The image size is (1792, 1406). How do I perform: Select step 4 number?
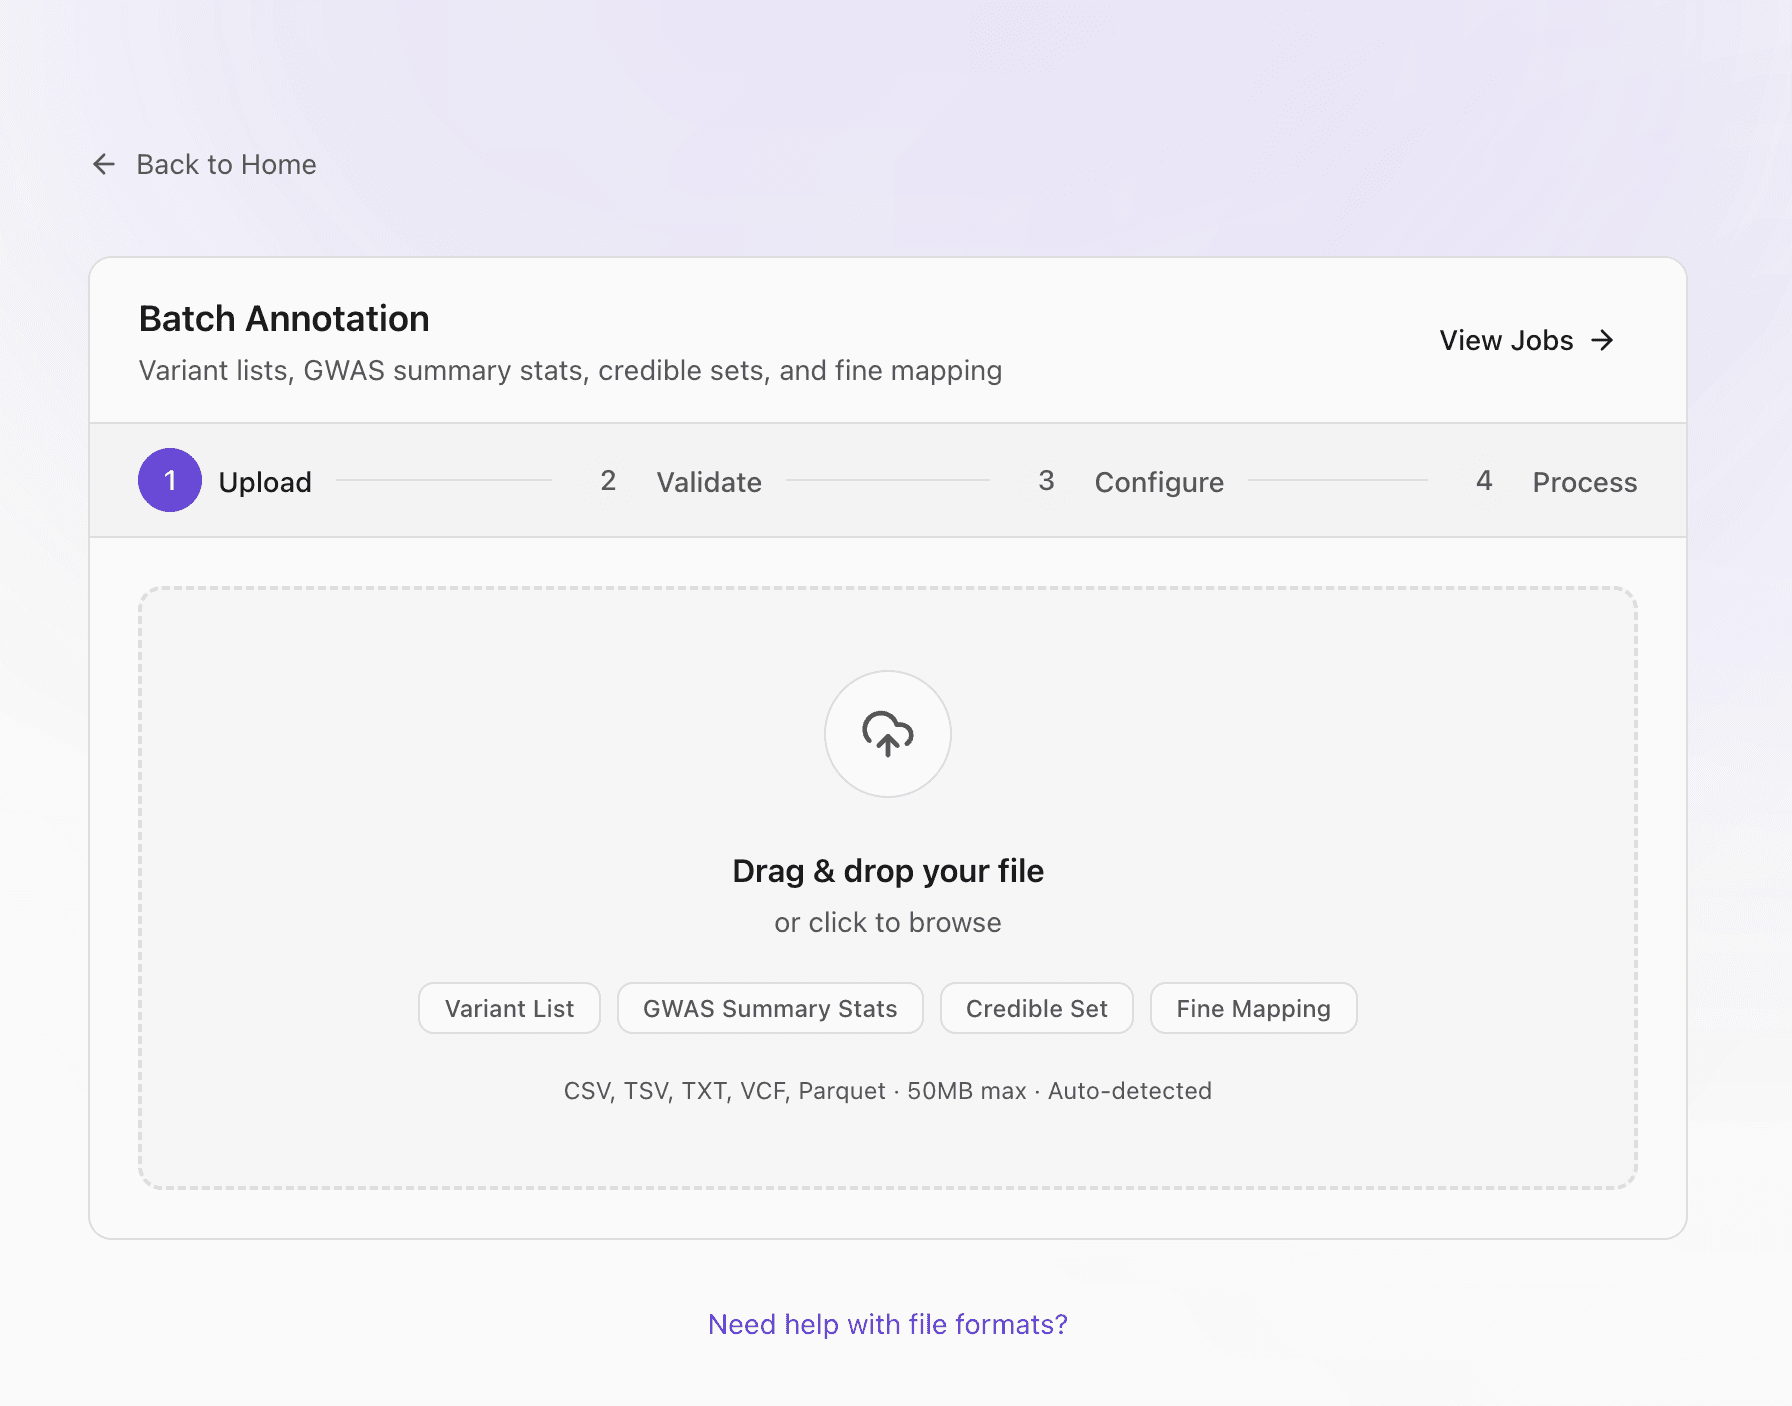(x=1484, y=480)
